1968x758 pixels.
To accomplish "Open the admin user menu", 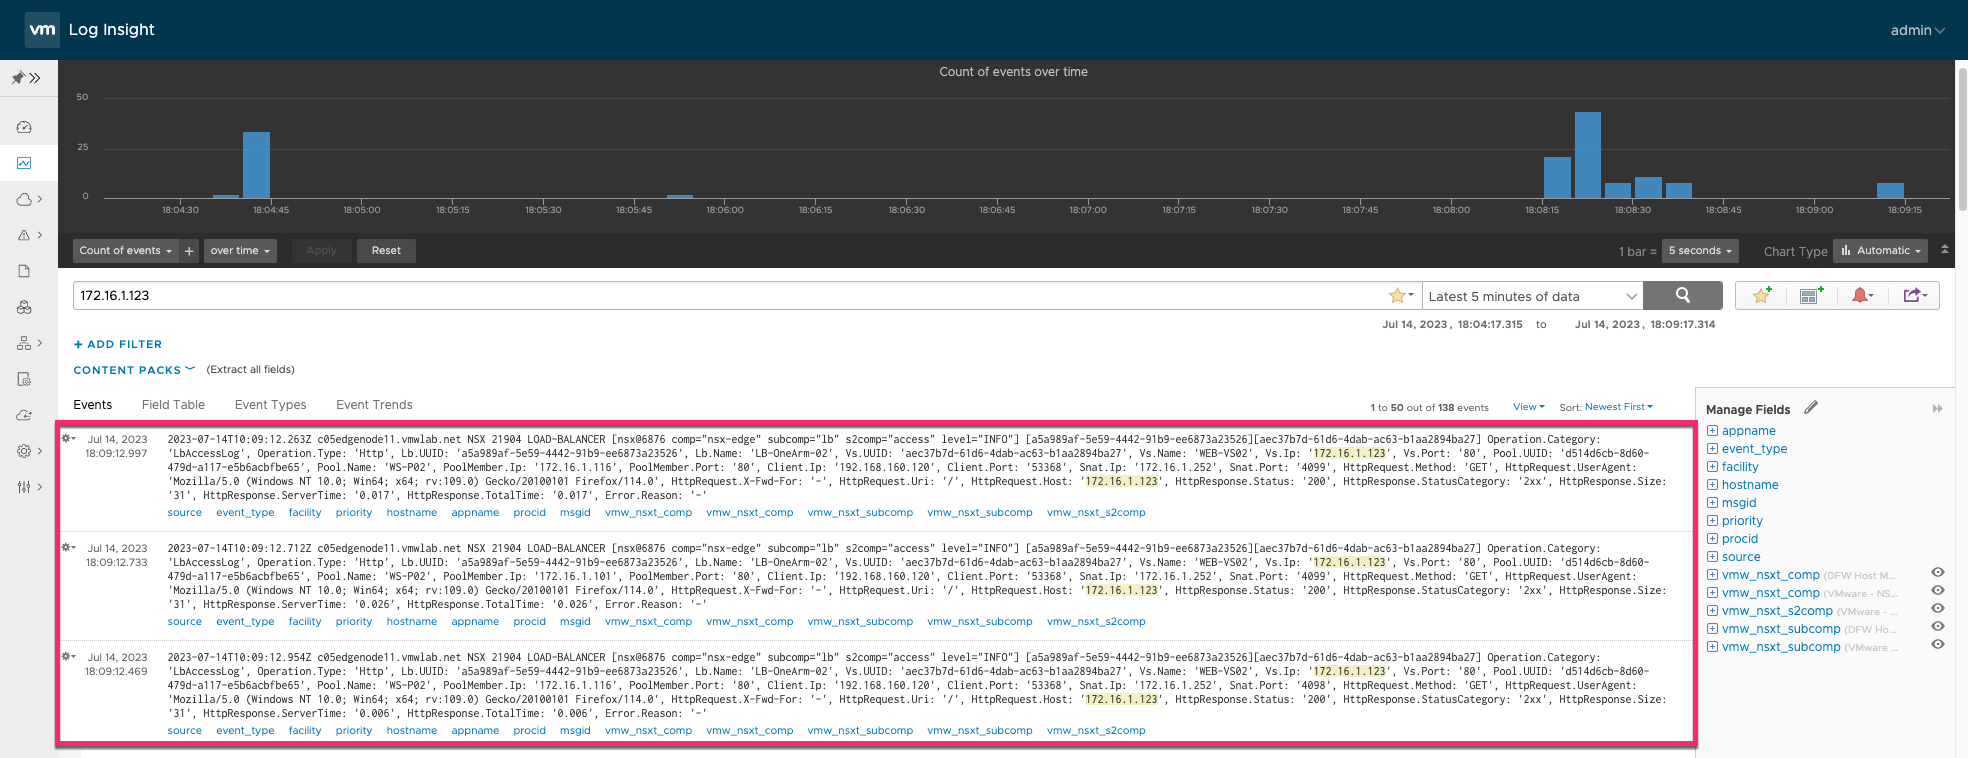I will pos(1917,30).
